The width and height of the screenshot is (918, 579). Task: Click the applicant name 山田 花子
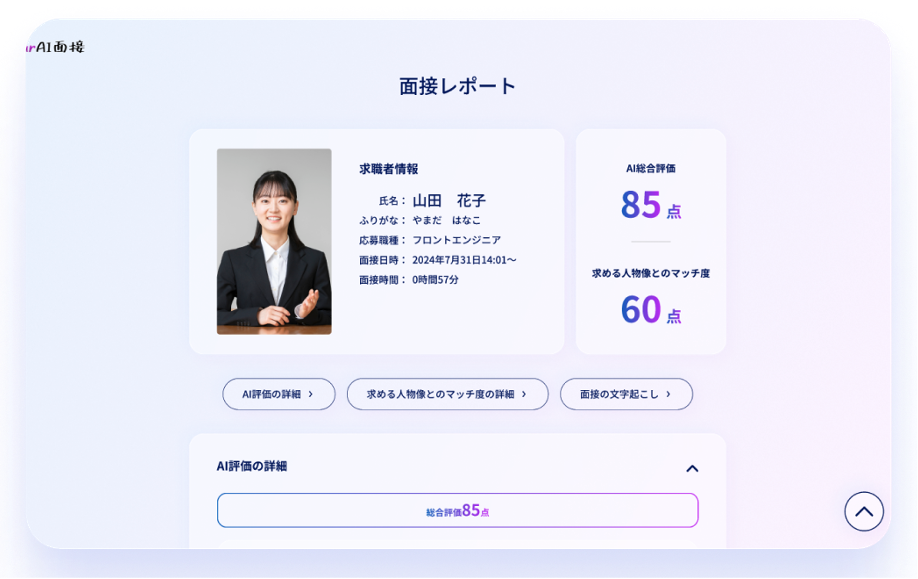pos(449,201)
